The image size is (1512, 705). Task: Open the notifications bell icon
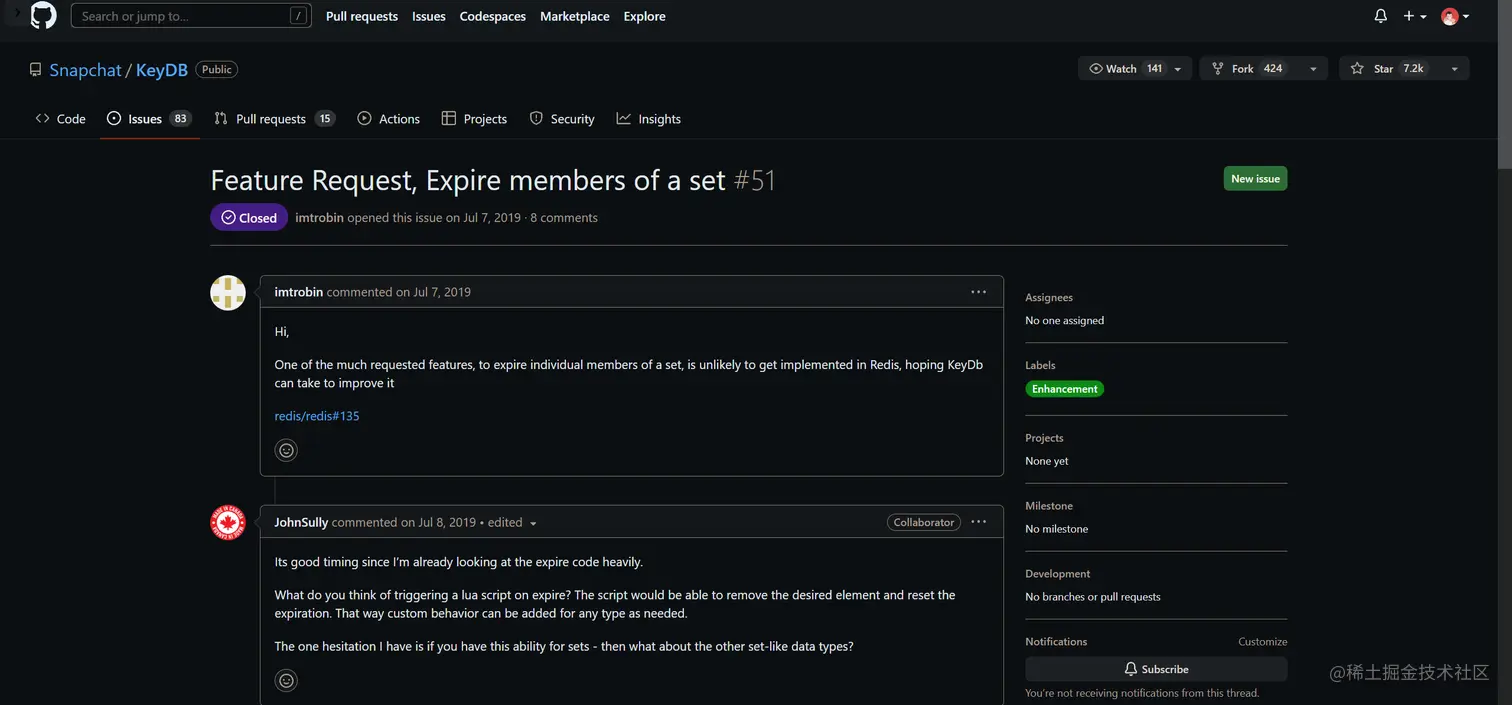point(1380,16)
